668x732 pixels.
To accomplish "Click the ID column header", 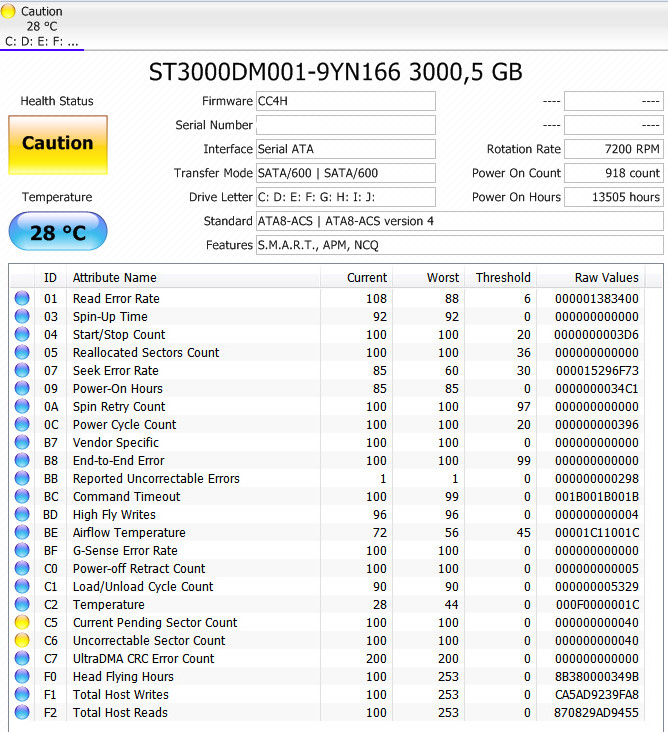I will click(x=50, y=278).
